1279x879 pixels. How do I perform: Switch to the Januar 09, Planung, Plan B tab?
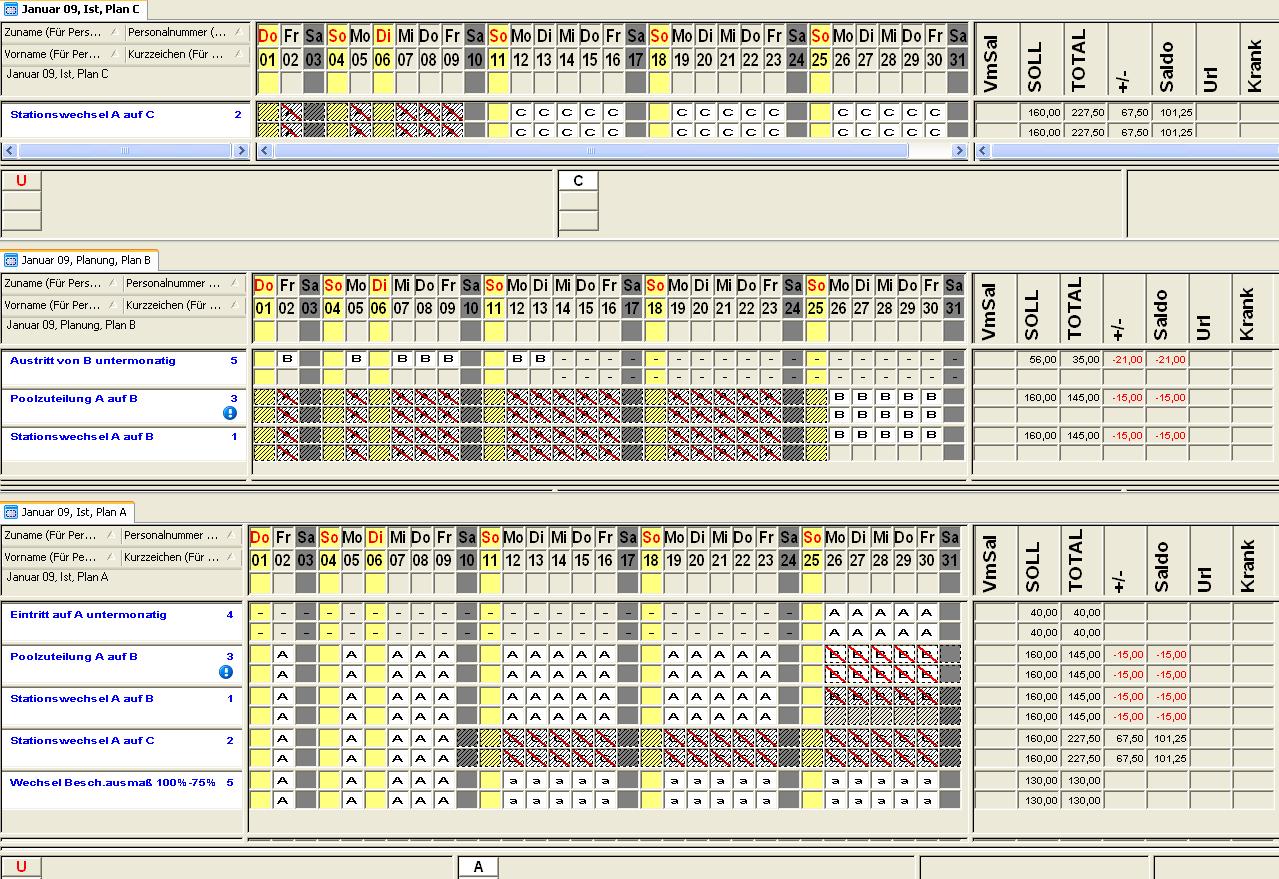pos(85,260)
